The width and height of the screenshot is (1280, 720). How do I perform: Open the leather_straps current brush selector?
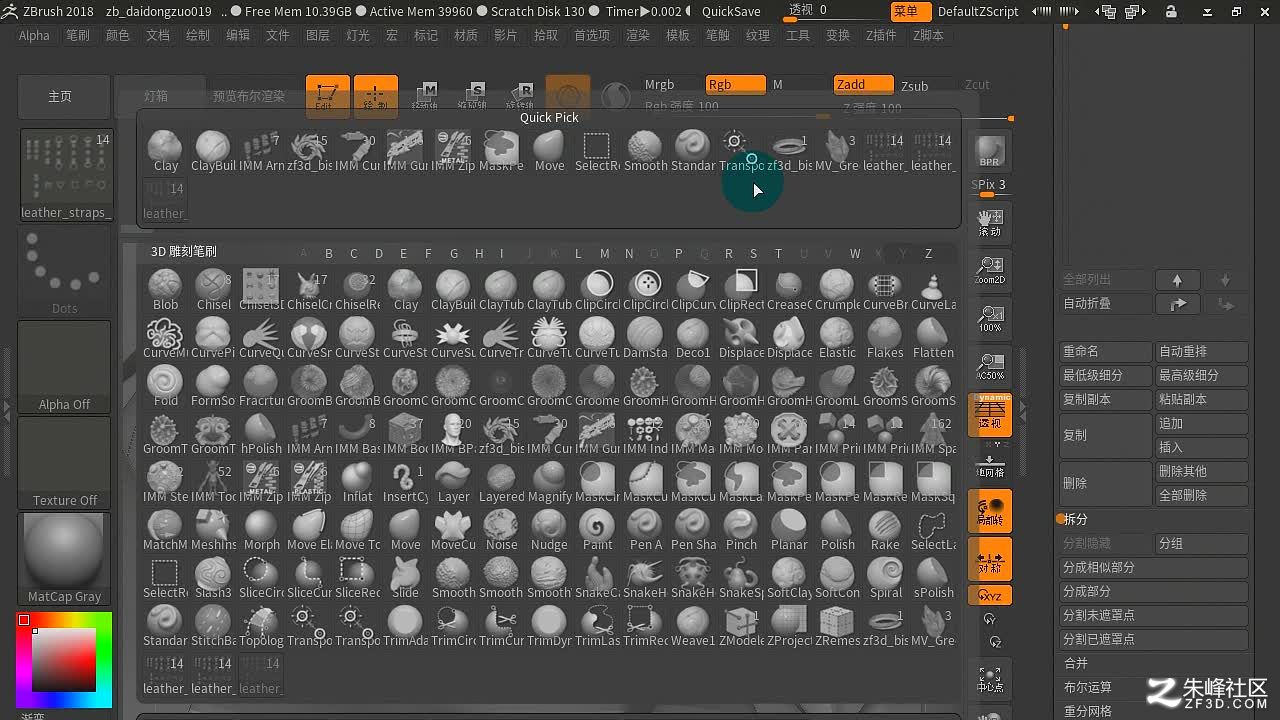(66, 175)
